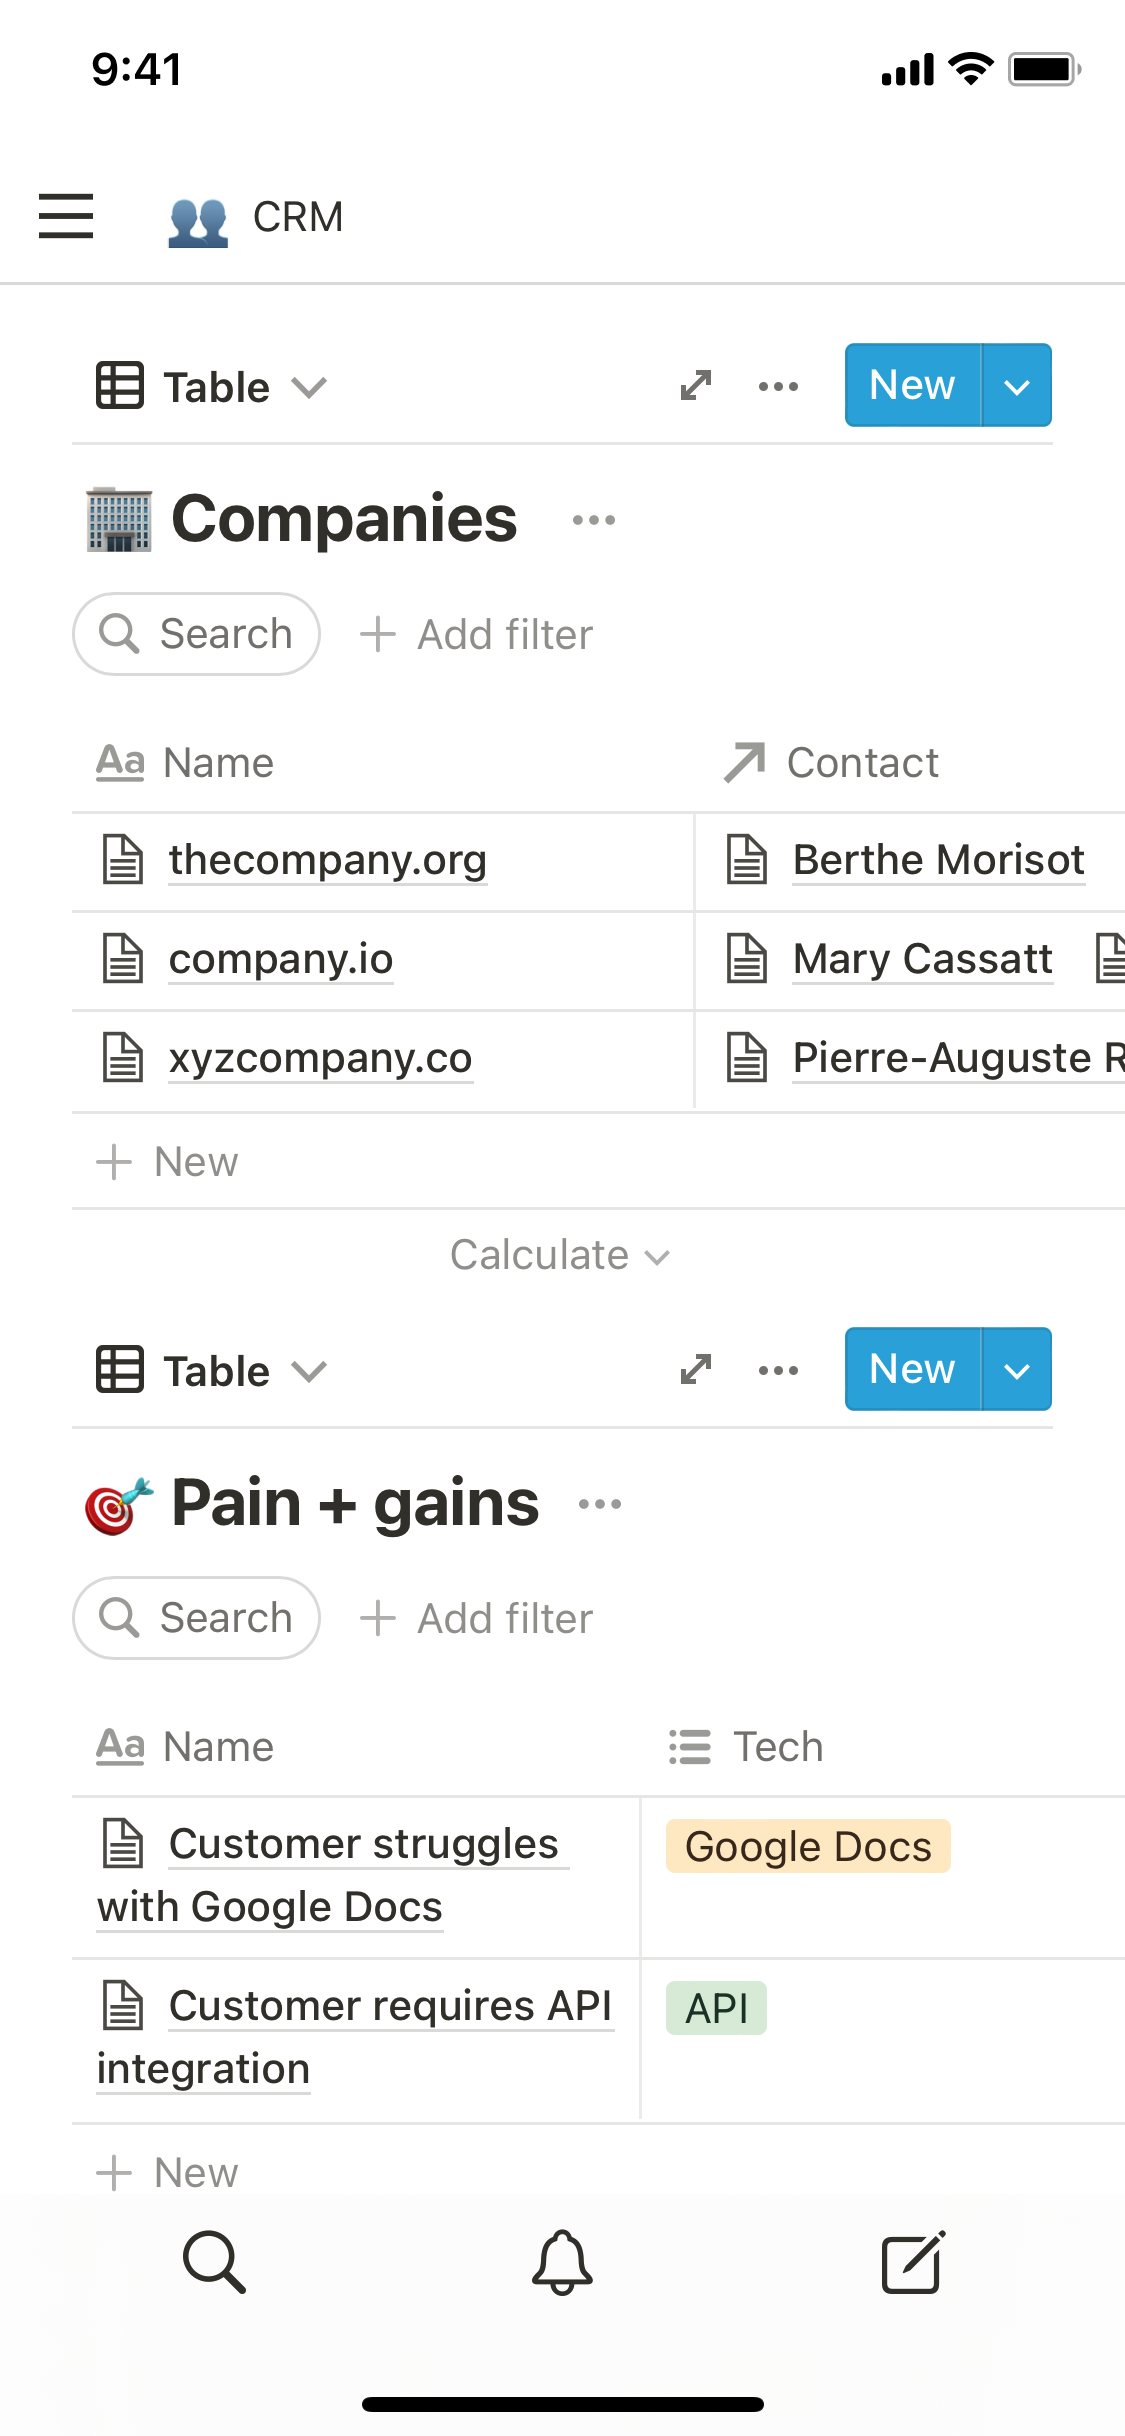Viewport: 1125px width, 2436px height.
Task: Select the Google Docs tag
Action: [x=808, y=1847]
